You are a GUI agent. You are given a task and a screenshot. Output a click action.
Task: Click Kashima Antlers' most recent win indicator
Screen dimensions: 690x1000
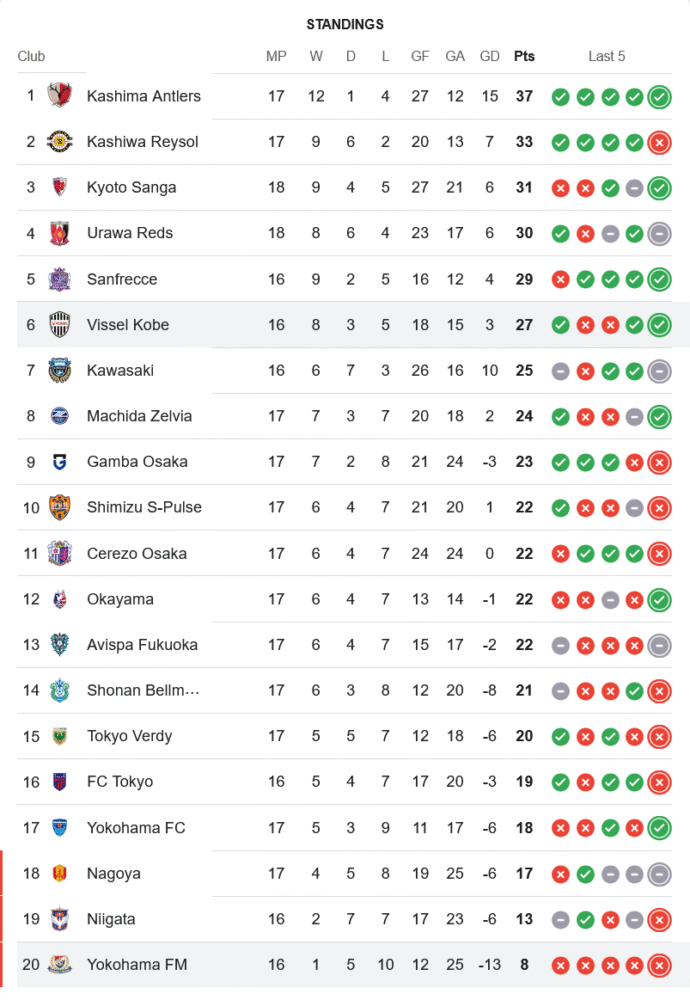[659, 97]
